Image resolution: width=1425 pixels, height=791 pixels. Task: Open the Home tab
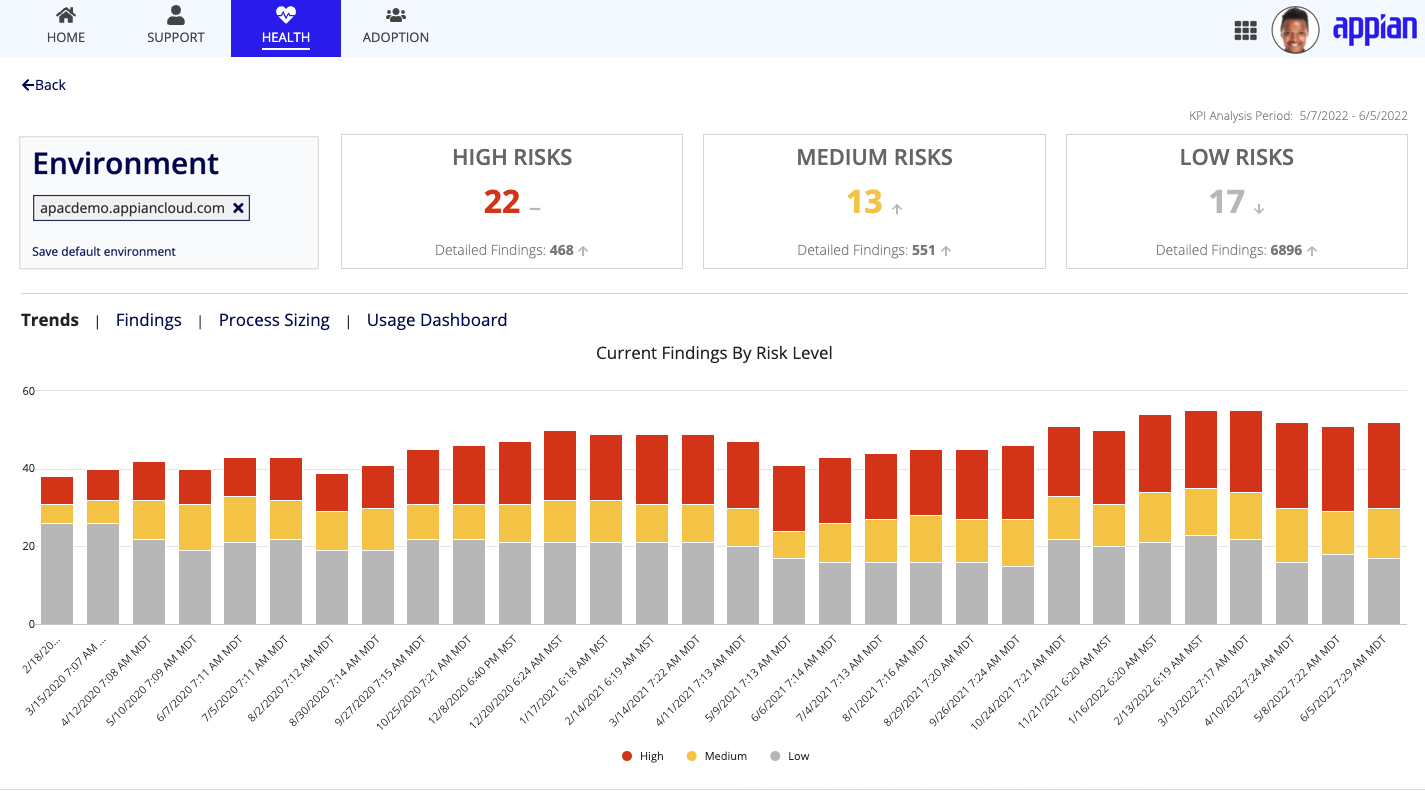[66, 28]
